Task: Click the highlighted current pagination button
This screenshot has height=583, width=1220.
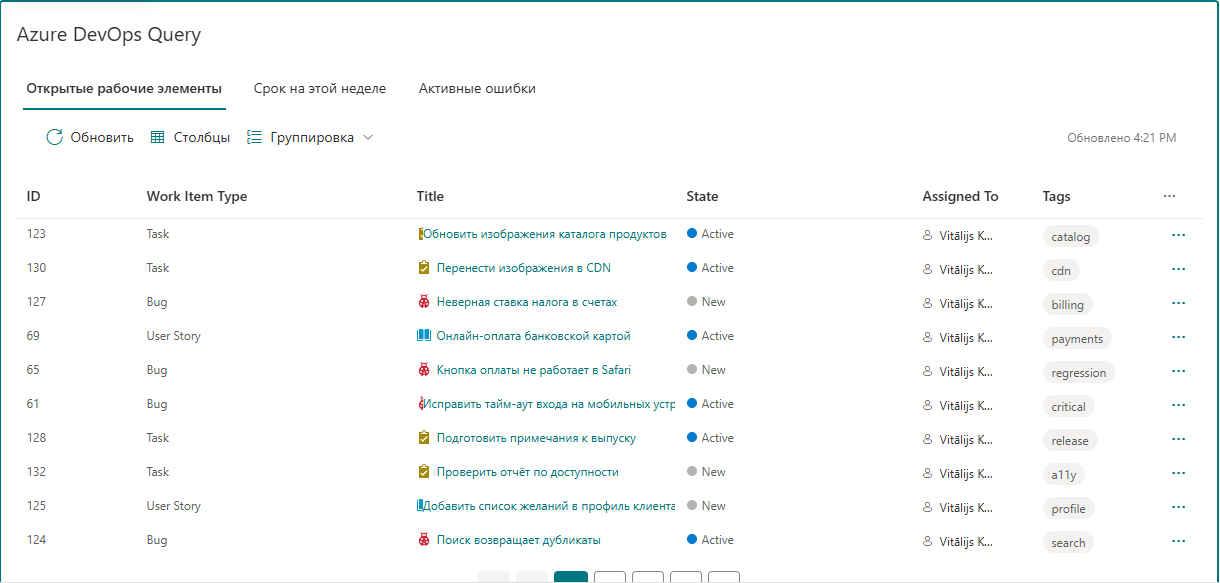Action: 571,577
